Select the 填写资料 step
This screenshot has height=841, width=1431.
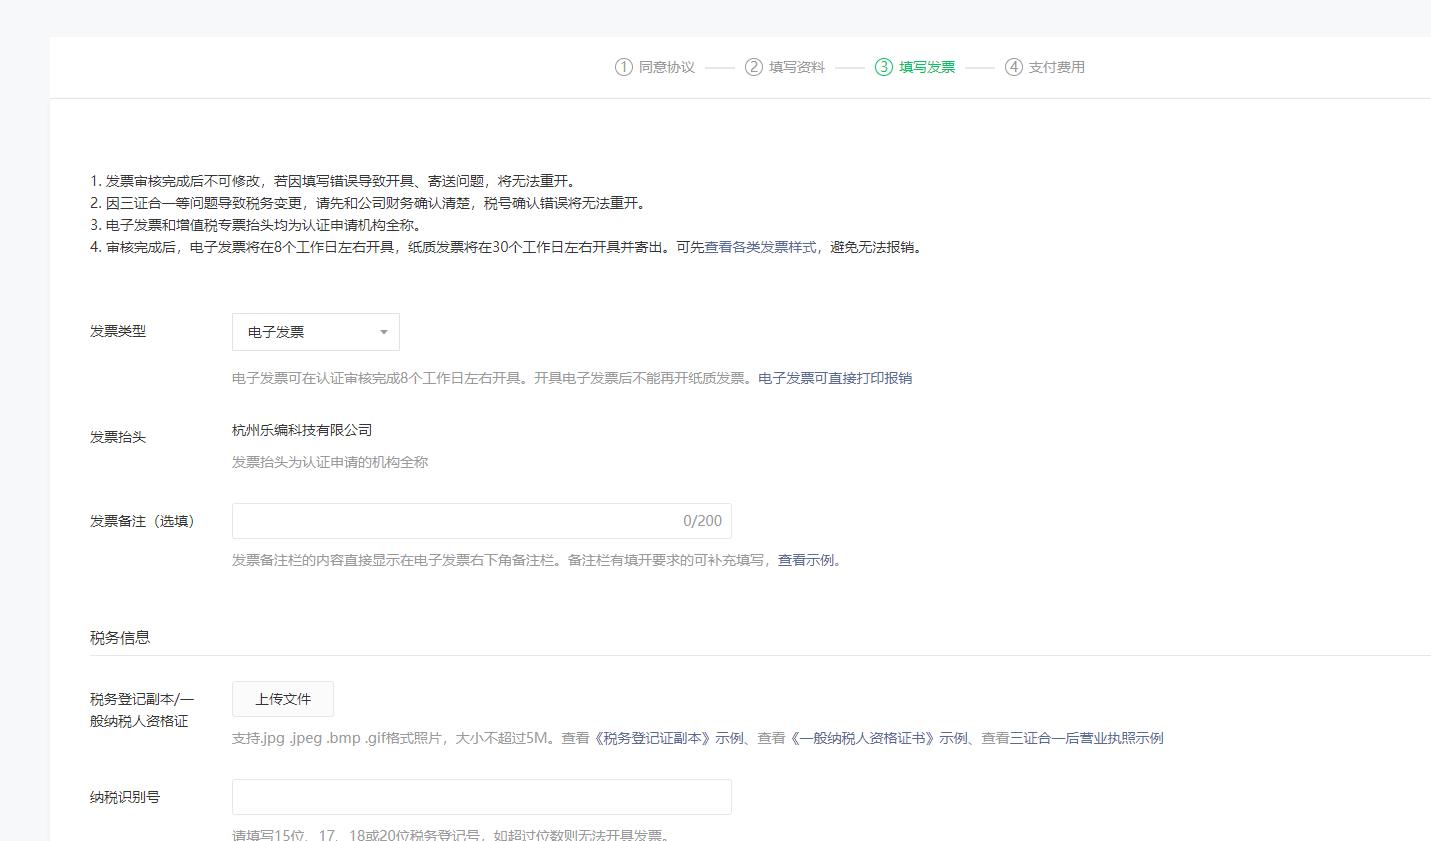pos(796,67)
